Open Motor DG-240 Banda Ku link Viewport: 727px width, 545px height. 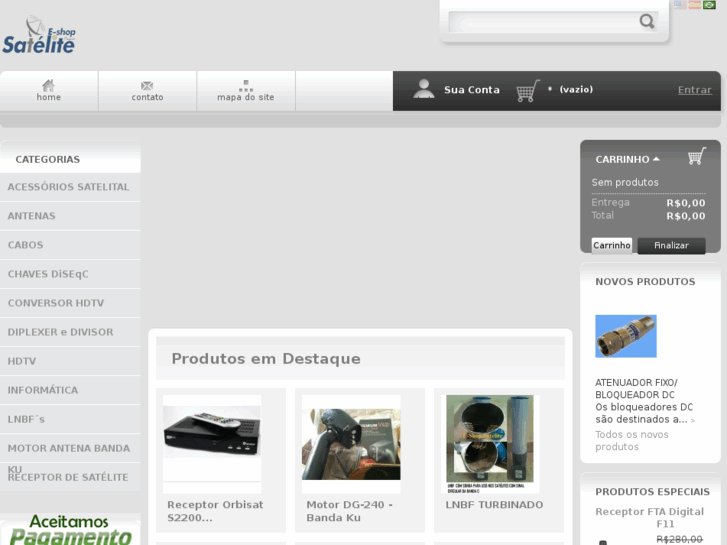tap(349, 511)
